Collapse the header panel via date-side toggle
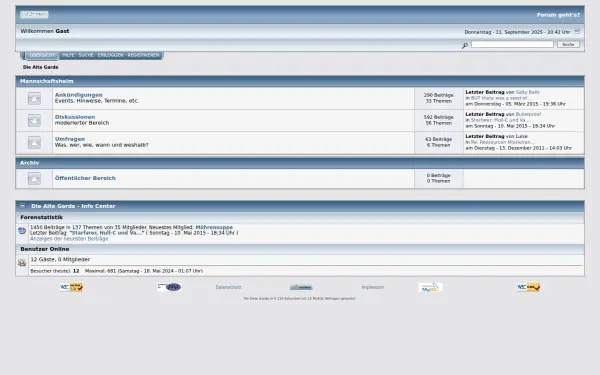This screenshot has width=600, height=375. click(x=577, y=31)
